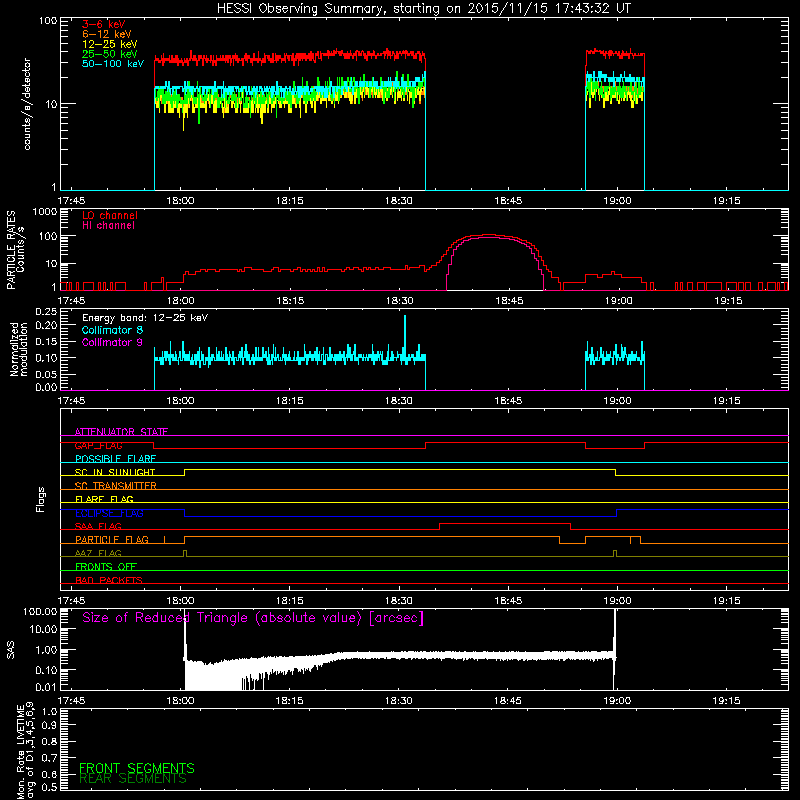Screen dimensions: 800x800
Task: Click the PARTICLE_FLAG label
Action: click(112, 540)
